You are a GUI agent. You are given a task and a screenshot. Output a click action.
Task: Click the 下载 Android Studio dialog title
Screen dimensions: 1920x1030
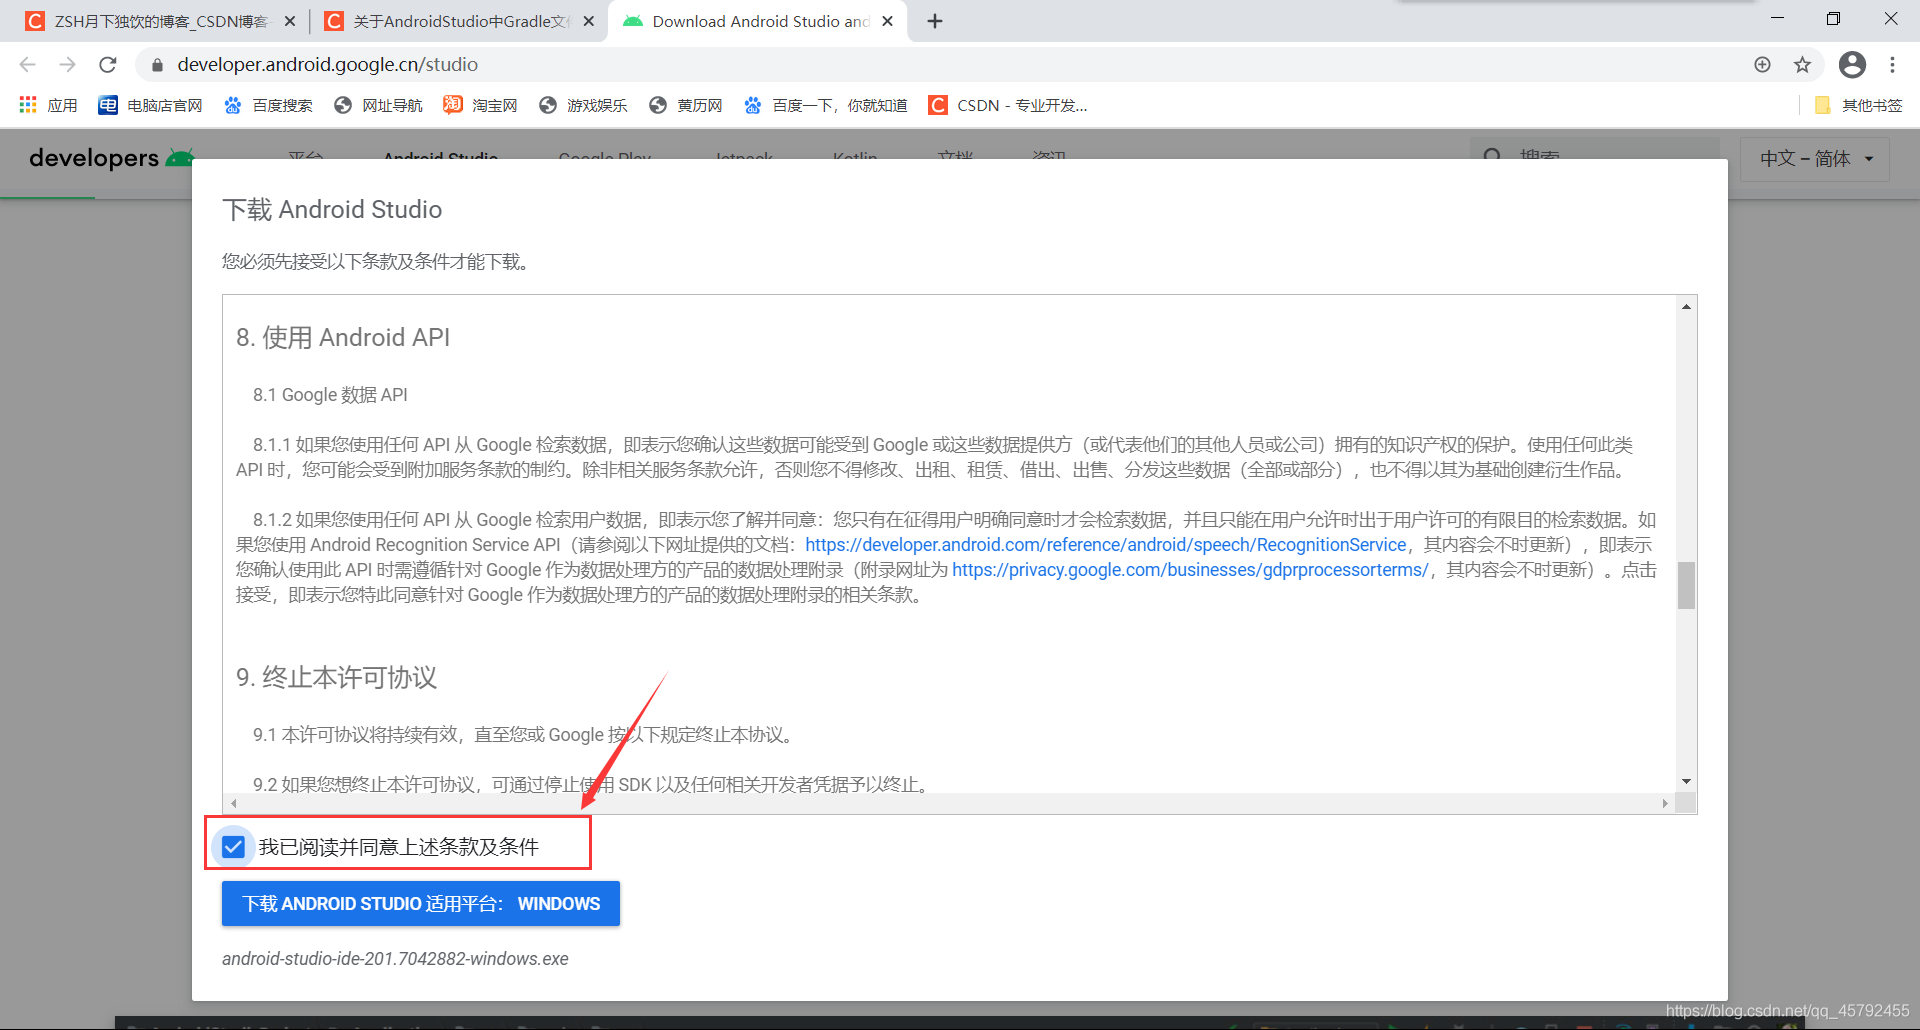click(x=332, y=209)
